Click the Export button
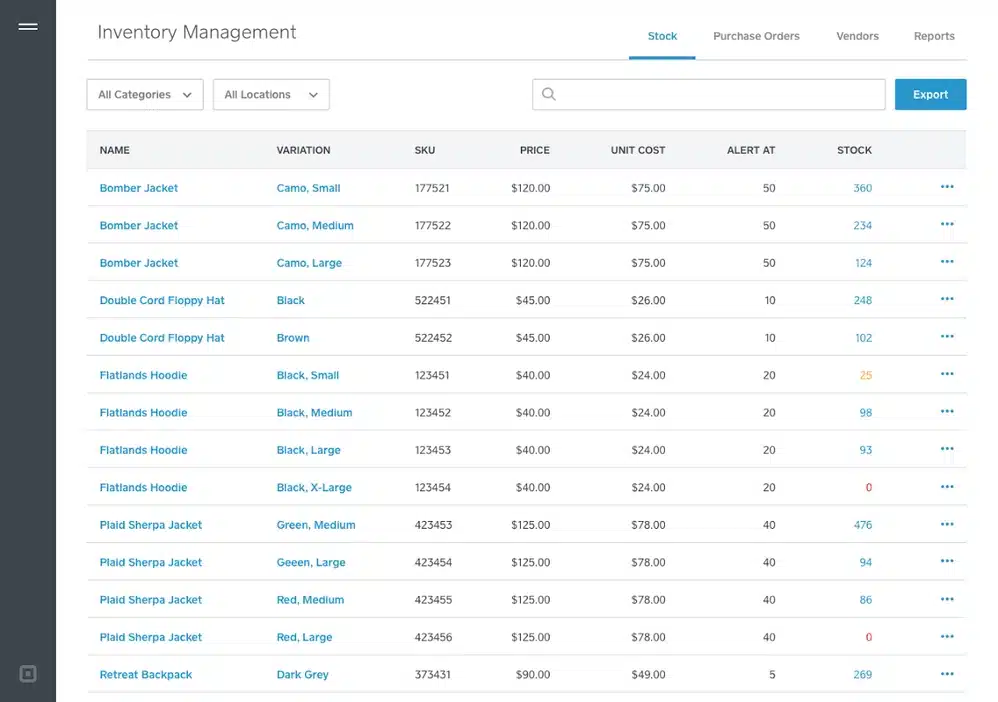This screenshot has height=702, width=998. 930,94
